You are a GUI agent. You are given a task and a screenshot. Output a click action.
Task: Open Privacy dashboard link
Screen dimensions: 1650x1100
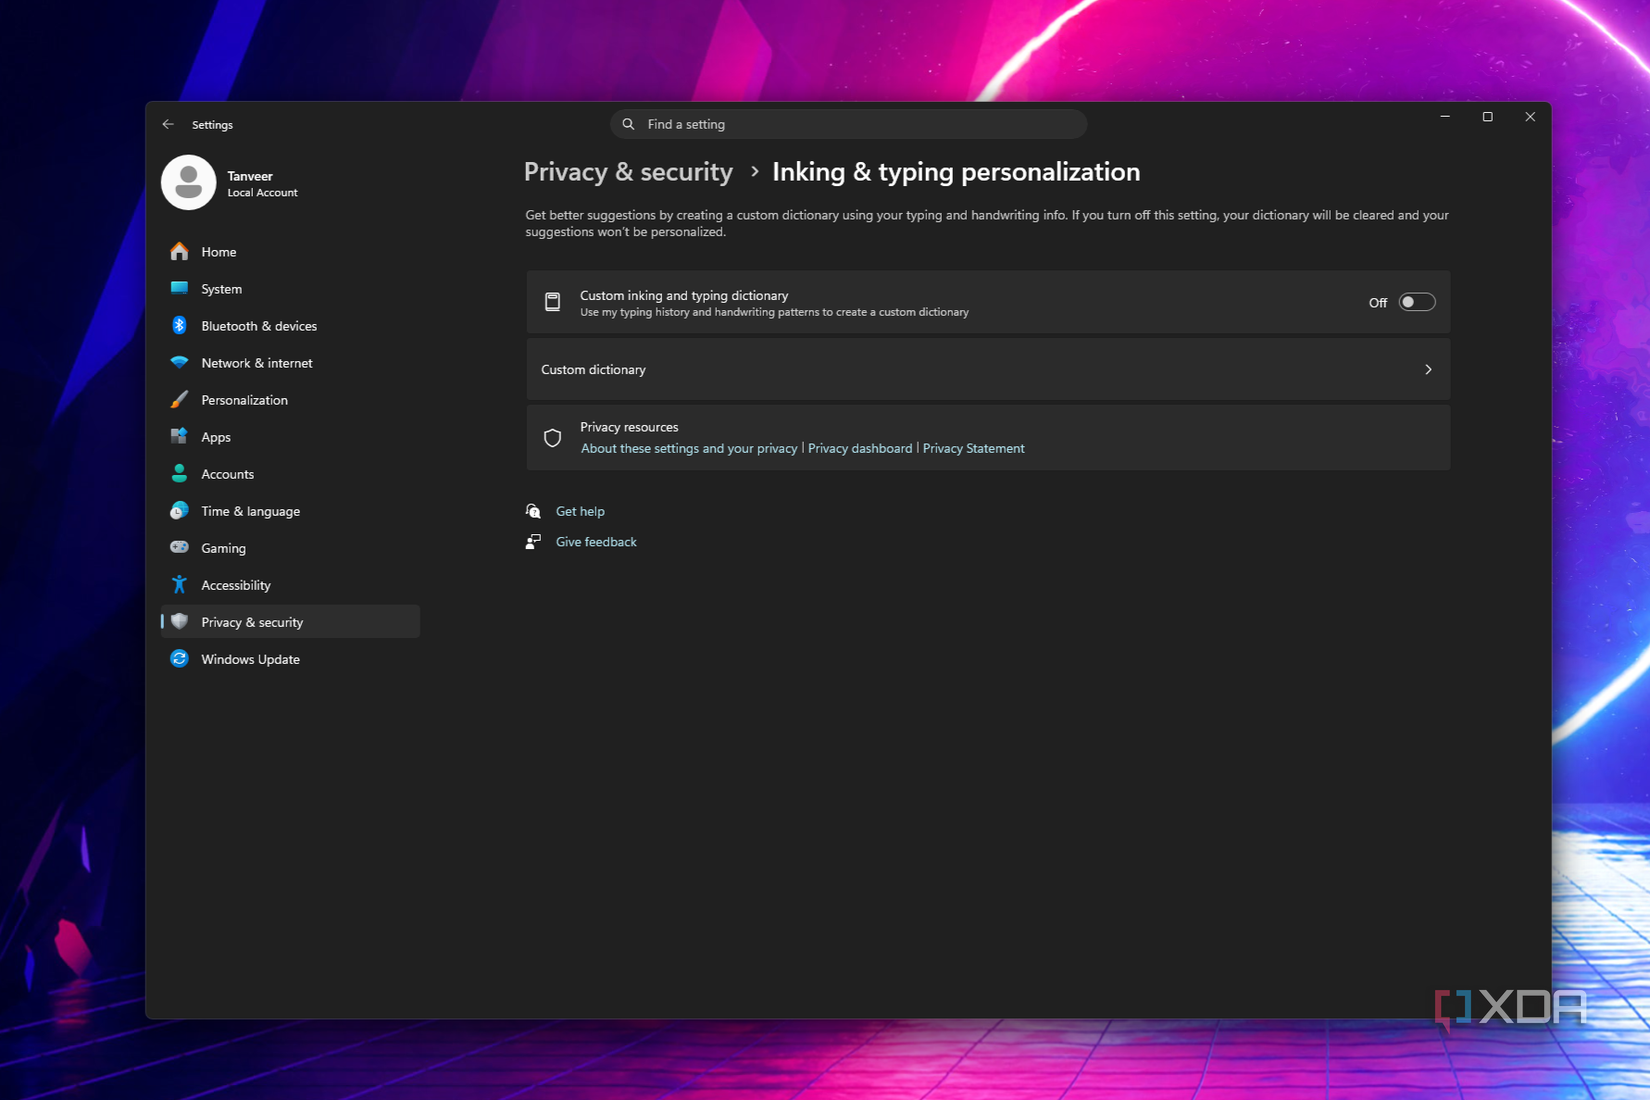pos(860,448)
